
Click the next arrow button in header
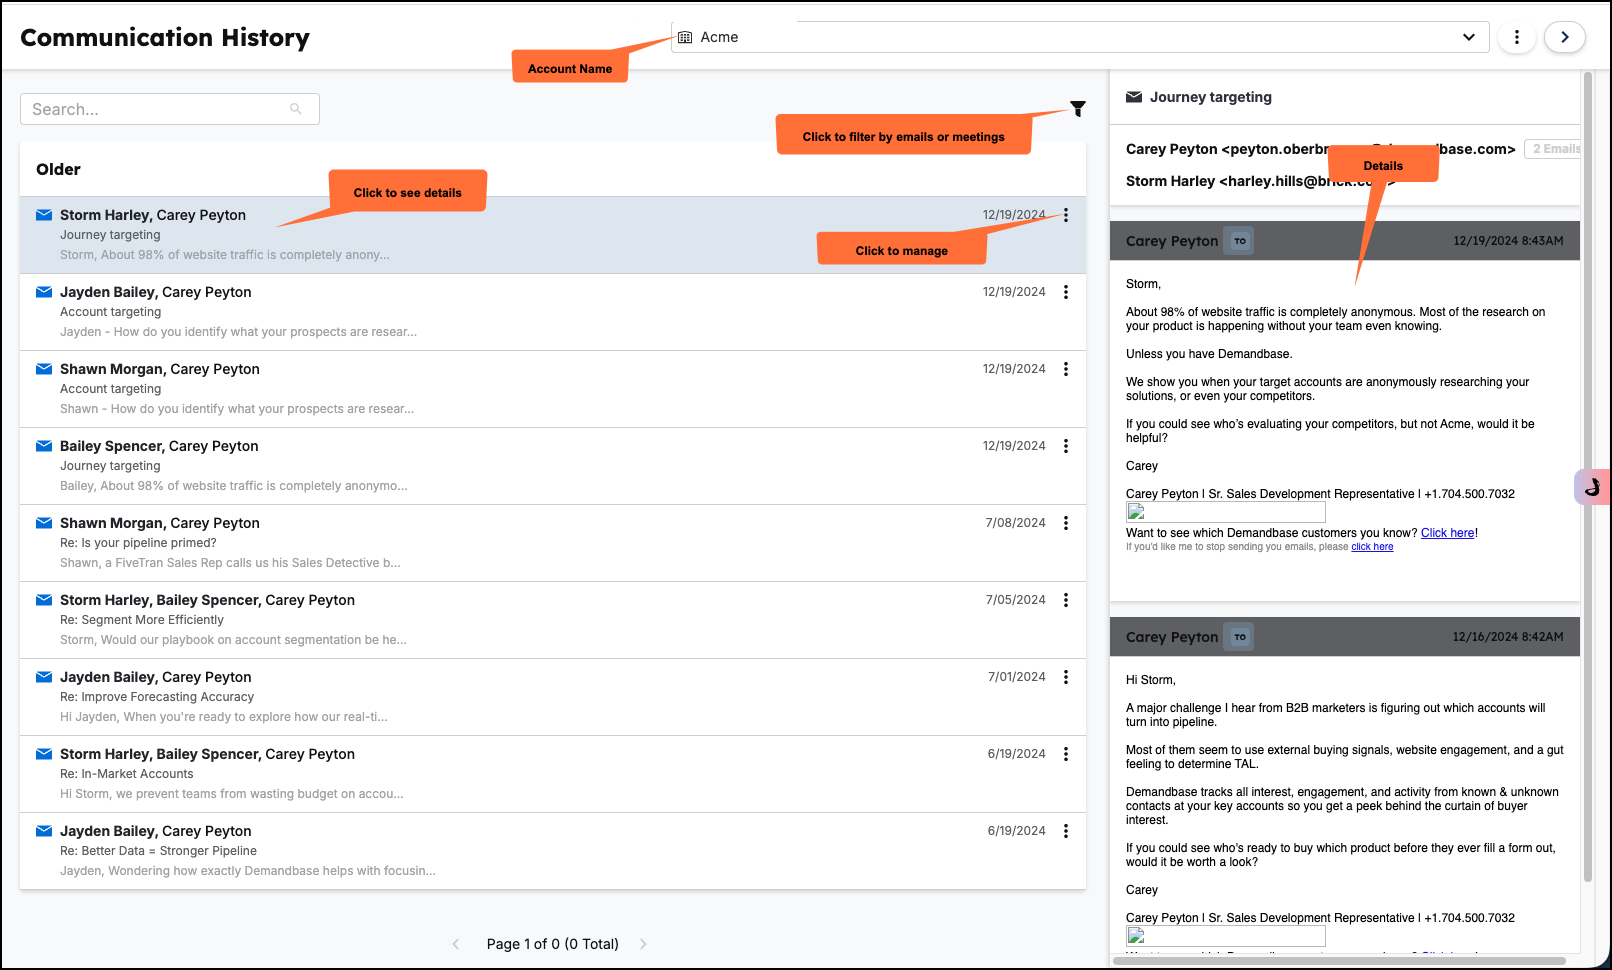click(x=1565, y=37)
